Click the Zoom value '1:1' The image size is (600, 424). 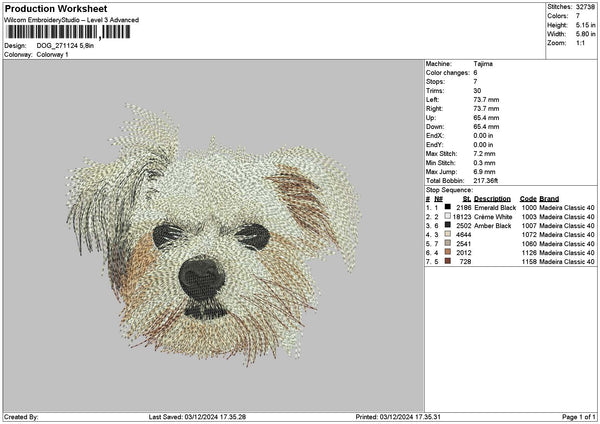[x=580, y=43]
